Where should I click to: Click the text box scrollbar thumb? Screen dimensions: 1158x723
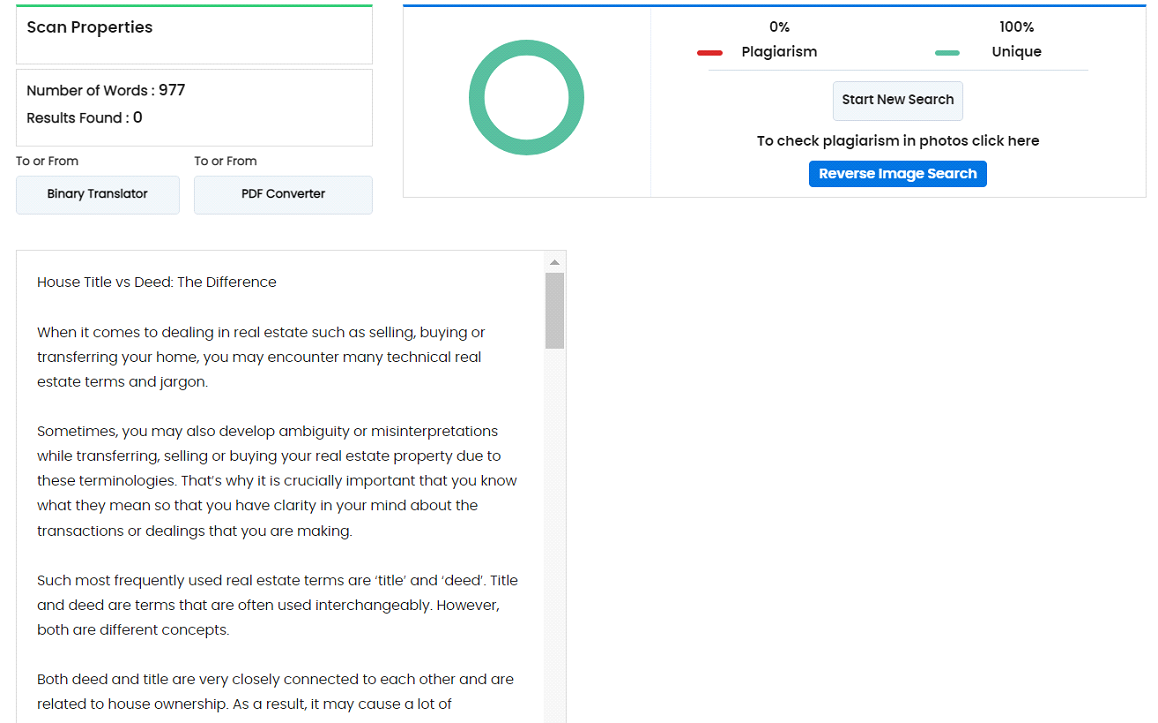point(555,310)
